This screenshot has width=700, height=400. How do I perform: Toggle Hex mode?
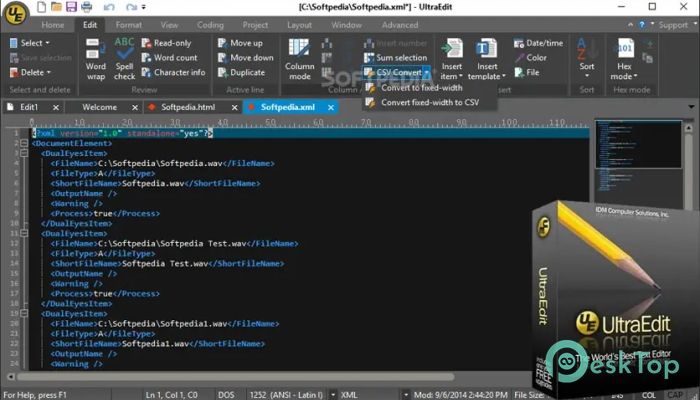tap(624, 59)
